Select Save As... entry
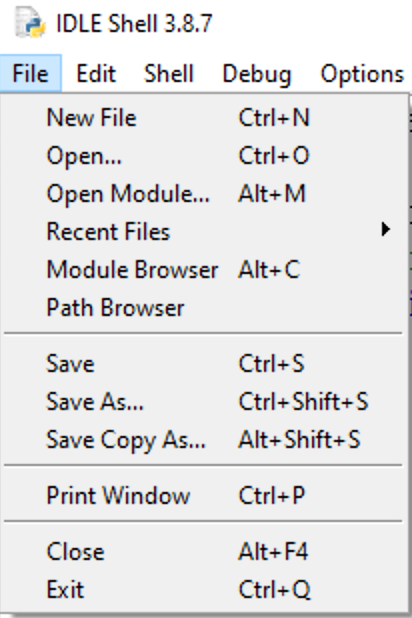 pos(204,402)
